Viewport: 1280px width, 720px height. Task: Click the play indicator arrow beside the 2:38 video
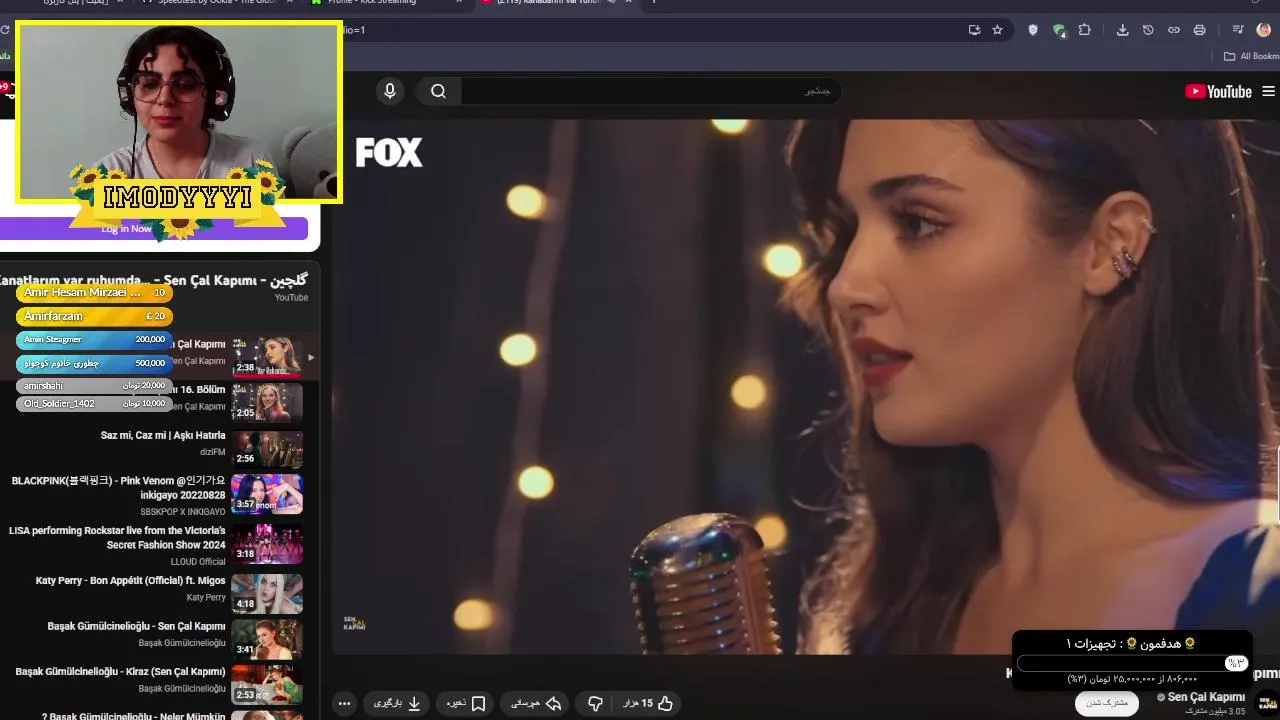coord(311,357)
